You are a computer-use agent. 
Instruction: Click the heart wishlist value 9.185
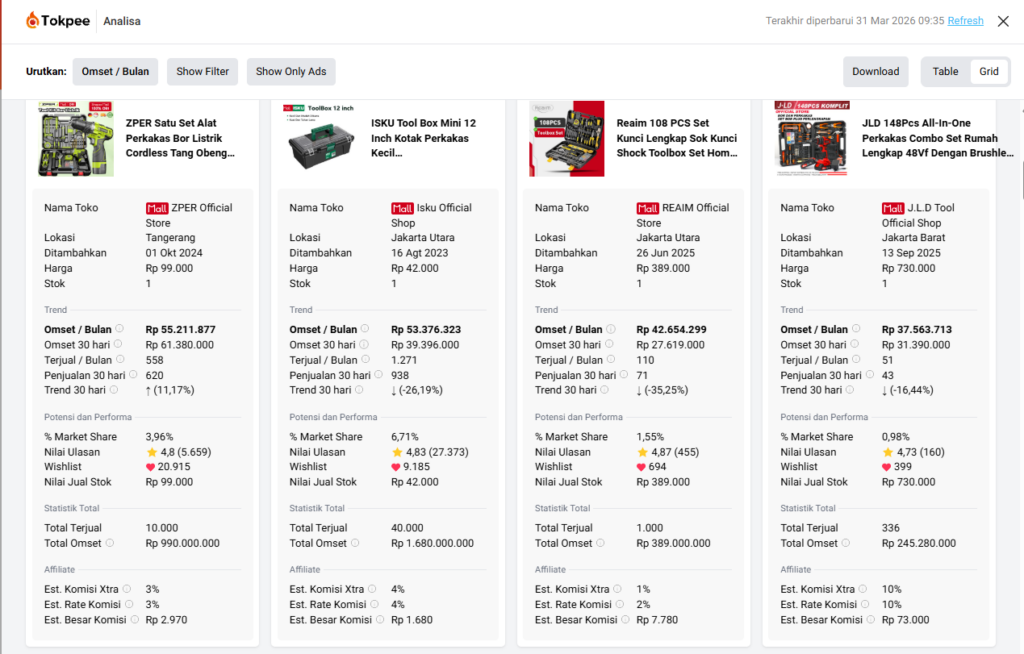click(x=411, y=466)
